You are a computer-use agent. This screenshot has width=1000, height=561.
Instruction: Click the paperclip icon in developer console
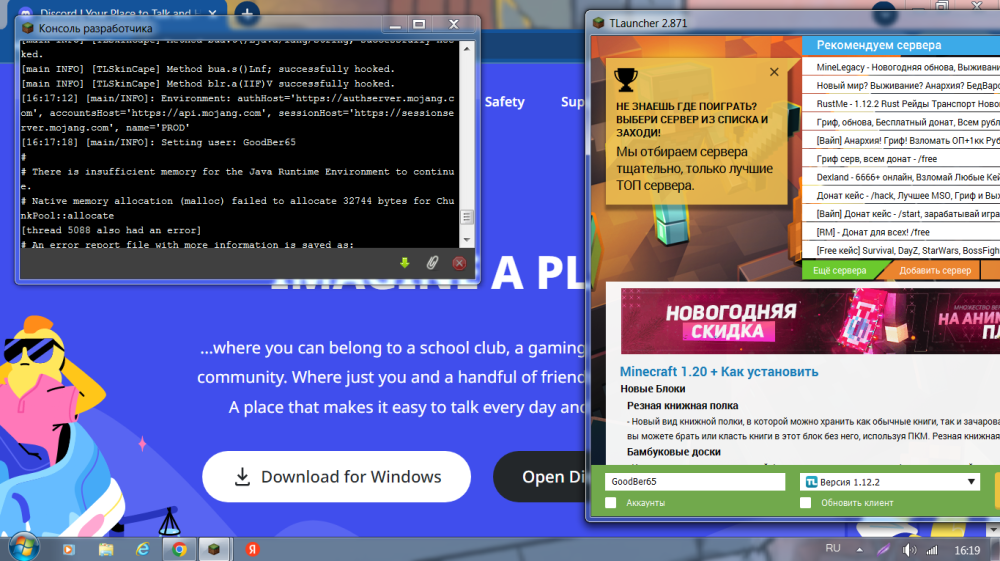click(432, 263)
